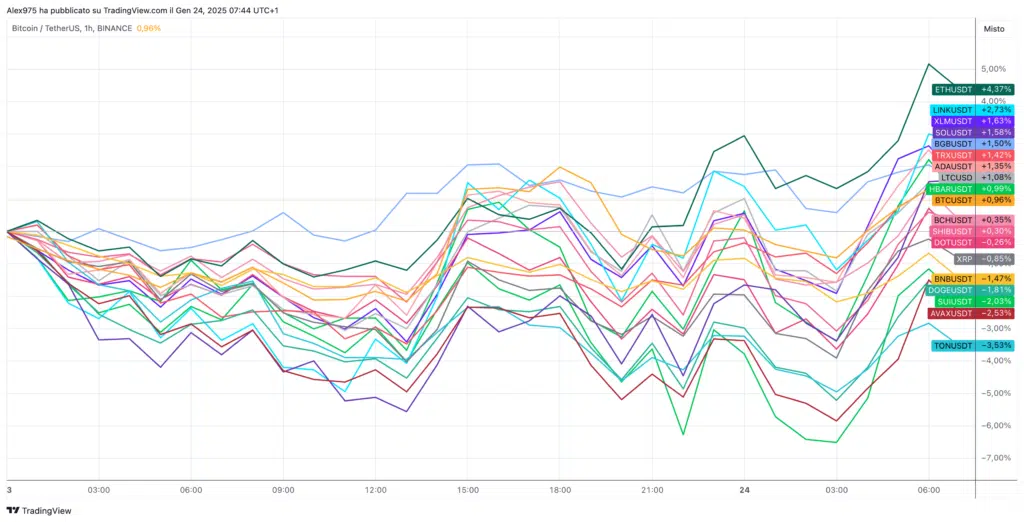1024x522 pixels.
Task: Click the ETHUSDT price label
Action: (952, 89)
